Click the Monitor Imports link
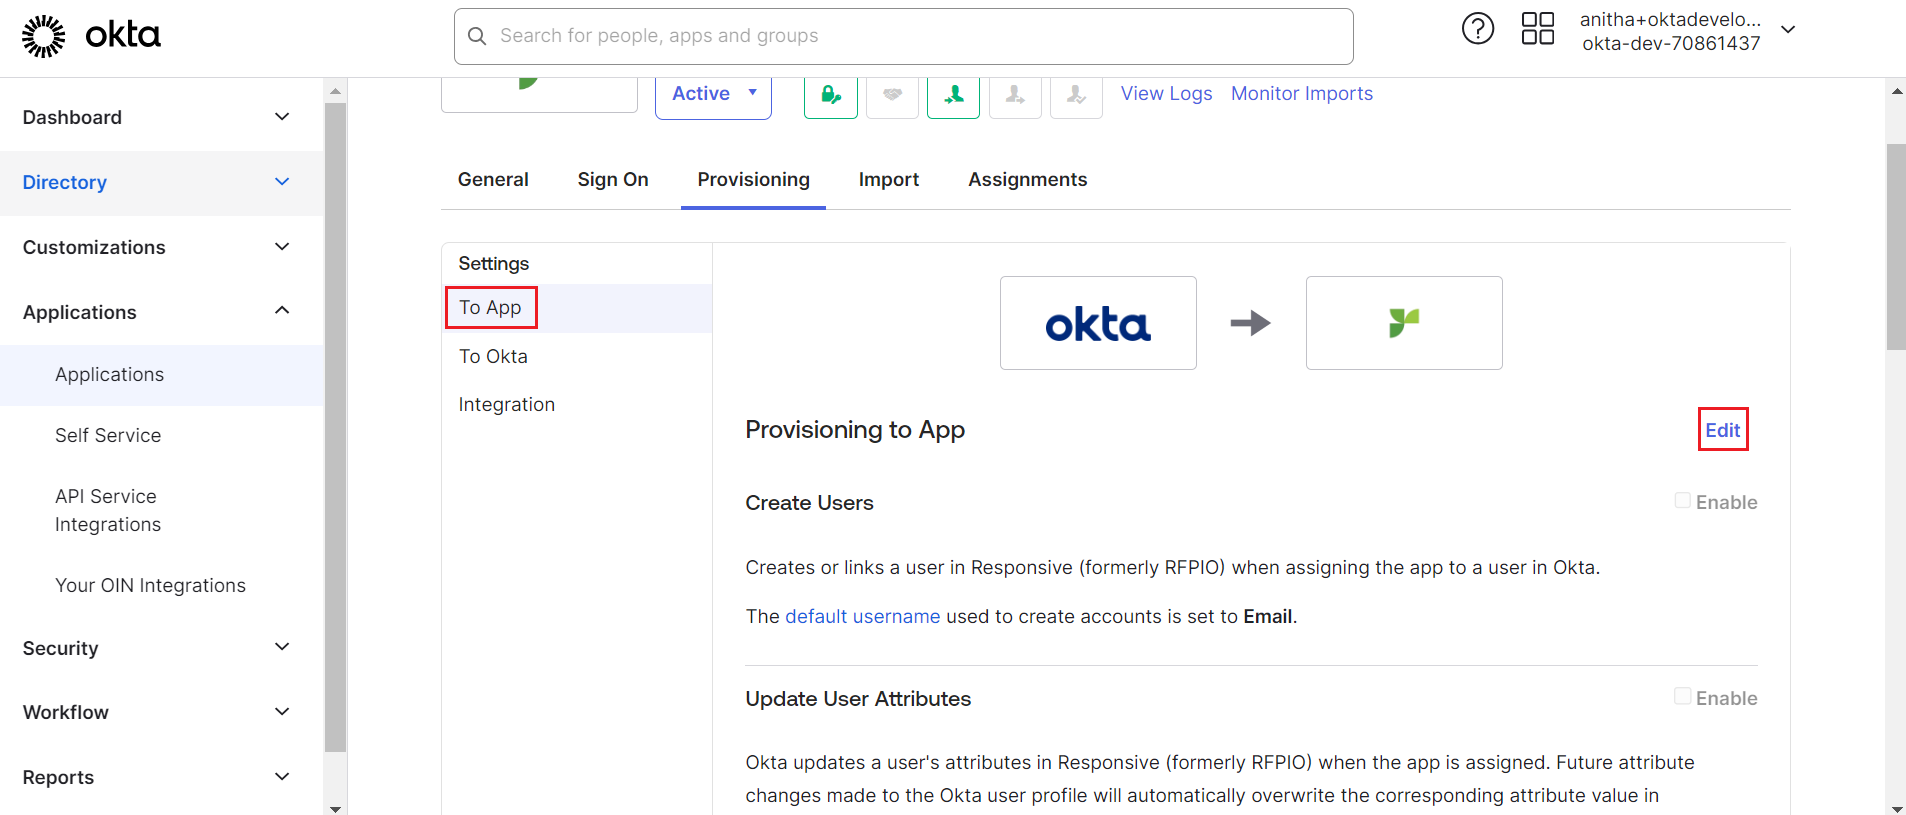Image resolution: width=1906 pixels, height=815 pixels. pos(1302,93)
